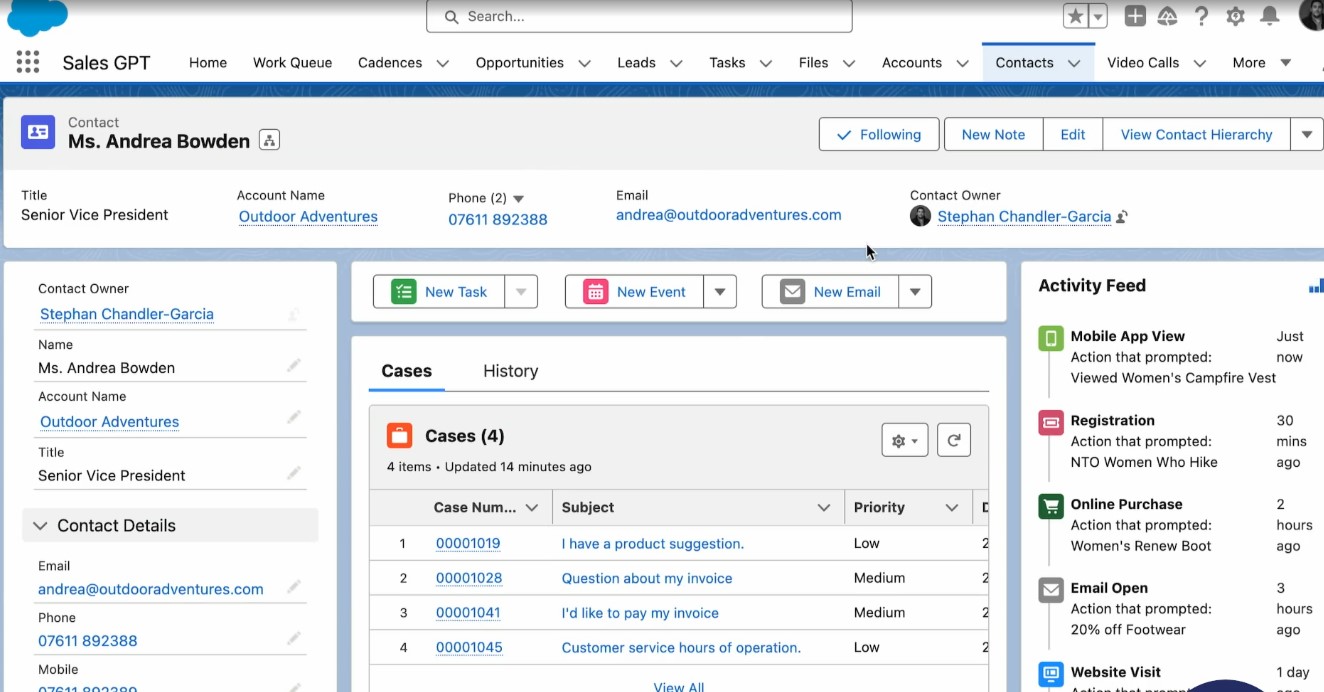This screenshot has height=692, width=1324.
Task: Click the New Task button
Action: click(x=439, y=292)
